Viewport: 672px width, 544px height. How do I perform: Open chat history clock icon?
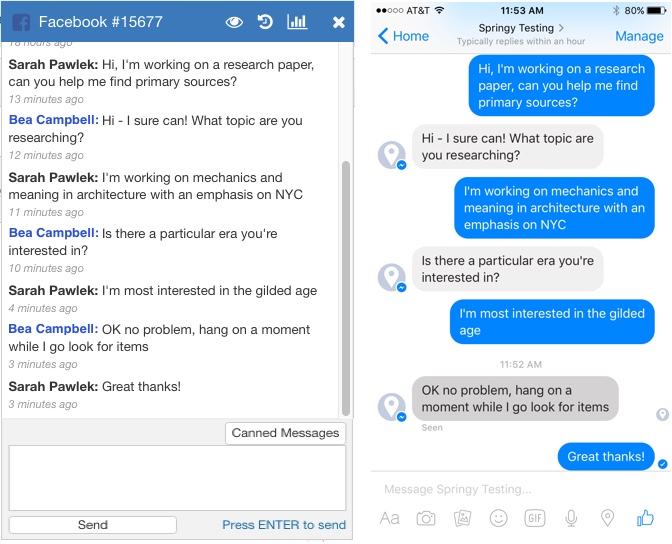[x=265, y=22]
